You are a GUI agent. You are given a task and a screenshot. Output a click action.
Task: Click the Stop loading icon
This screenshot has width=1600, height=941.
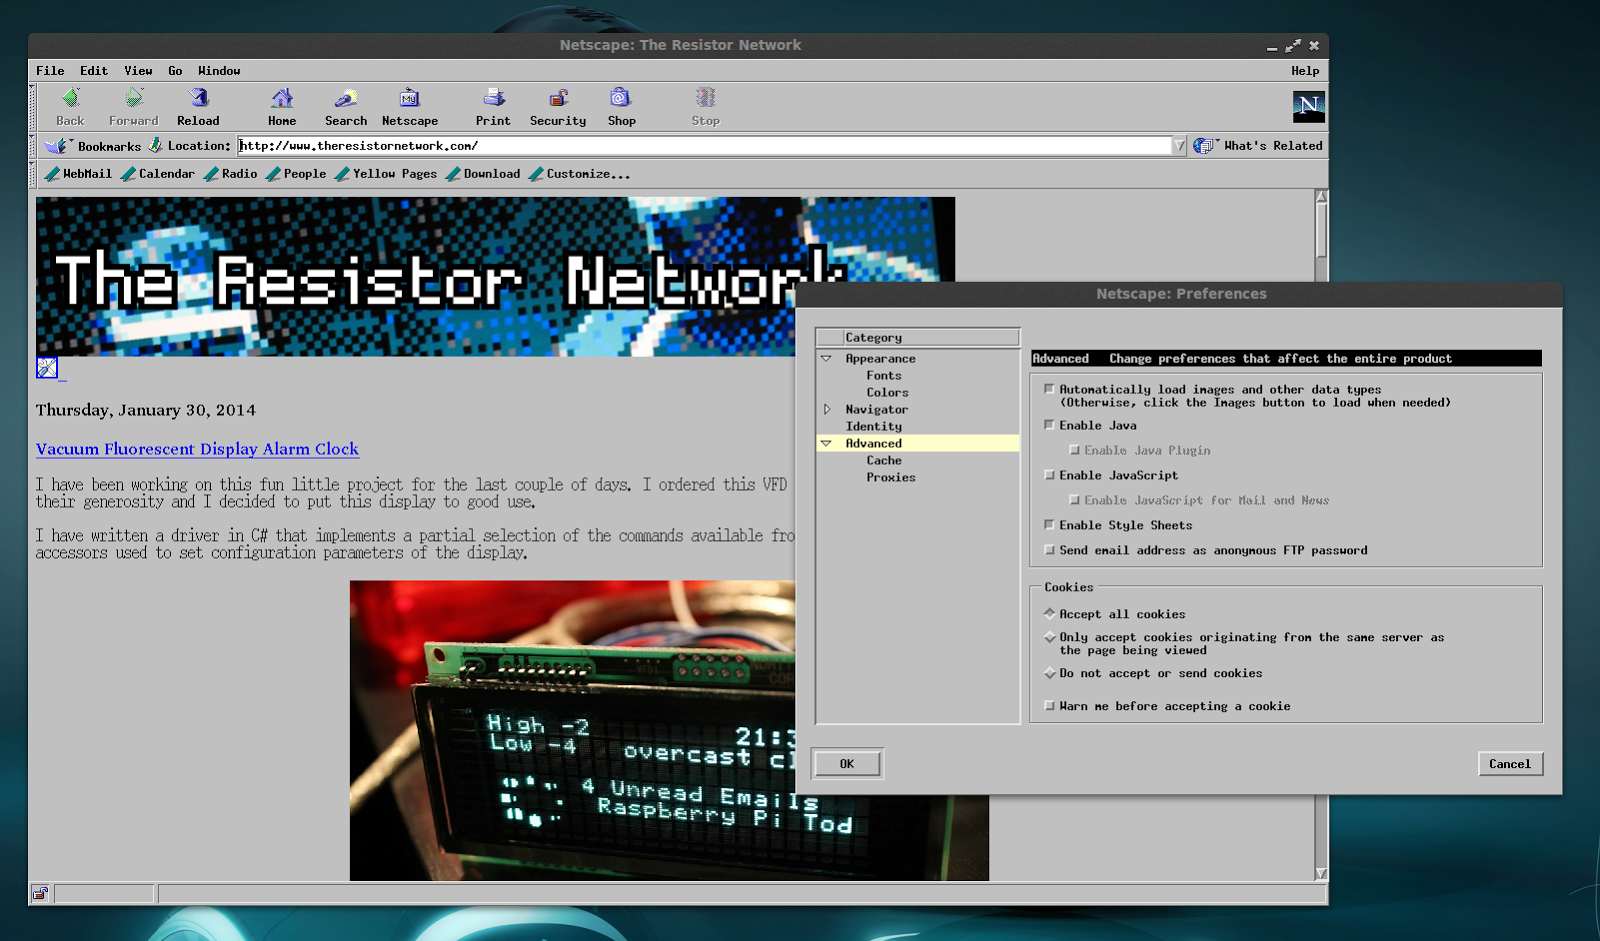[x=705, y=98]
